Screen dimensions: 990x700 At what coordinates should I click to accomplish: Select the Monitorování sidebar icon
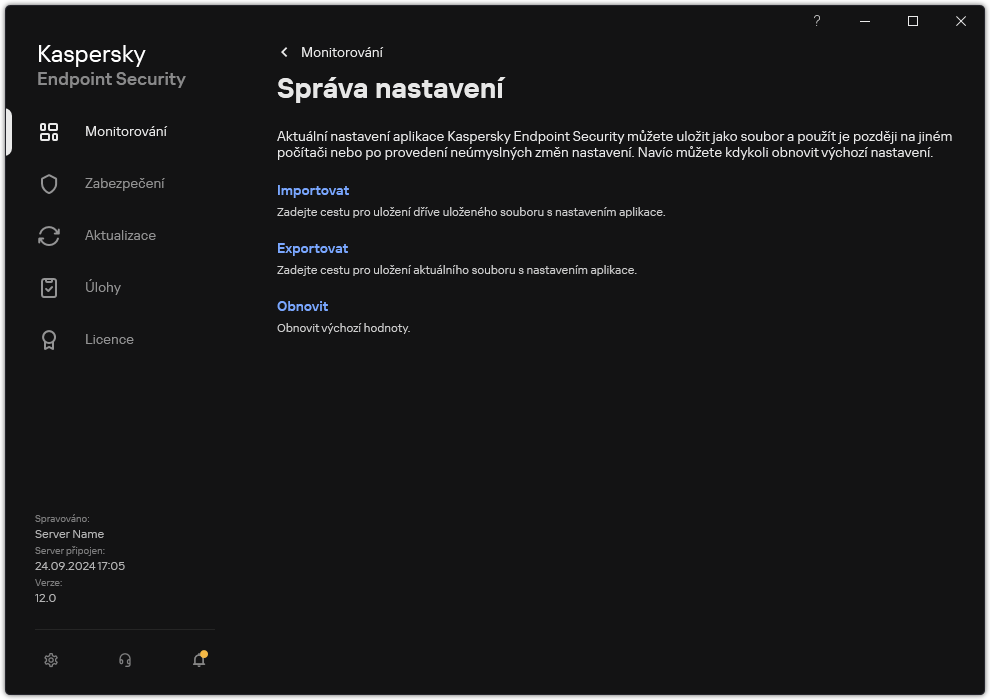(49, 131)
